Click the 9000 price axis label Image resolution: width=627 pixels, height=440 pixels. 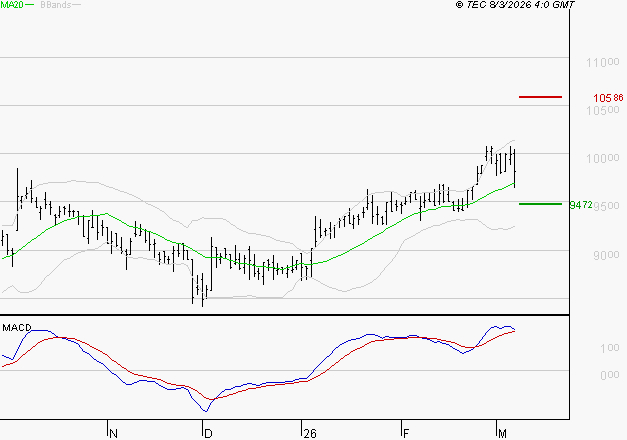point(606,255)
